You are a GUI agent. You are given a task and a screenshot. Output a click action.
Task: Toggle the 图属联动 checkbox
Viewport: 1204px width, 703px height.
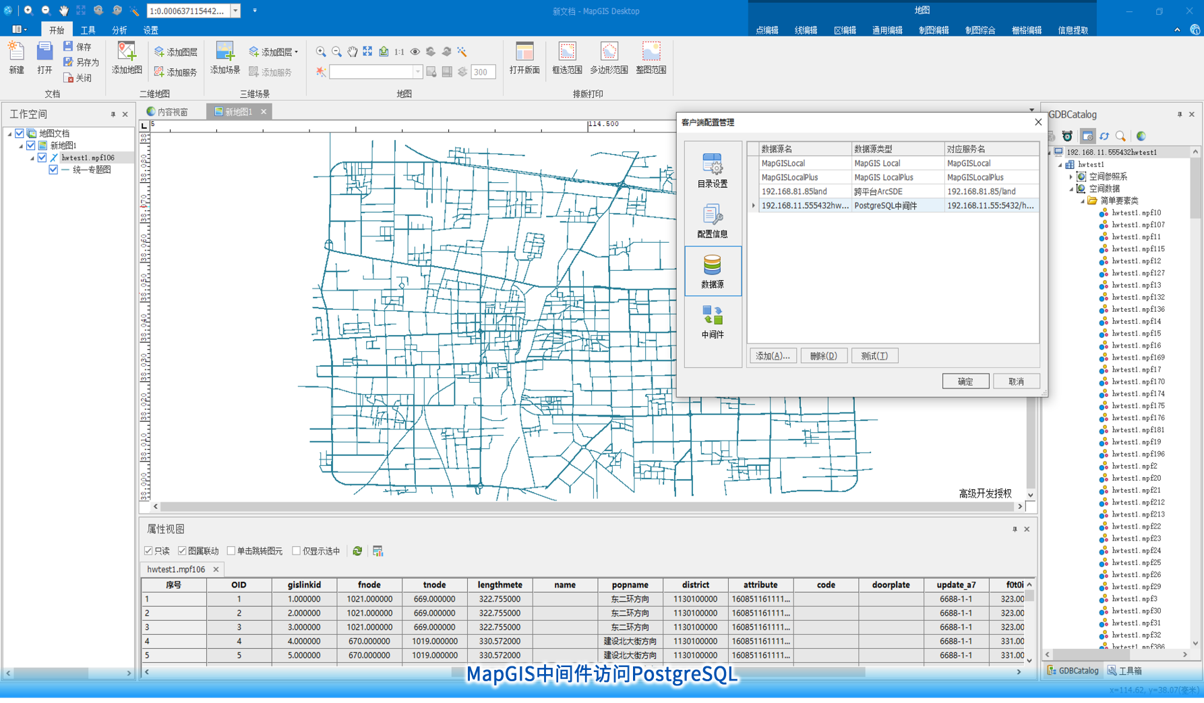pos(182,551)
